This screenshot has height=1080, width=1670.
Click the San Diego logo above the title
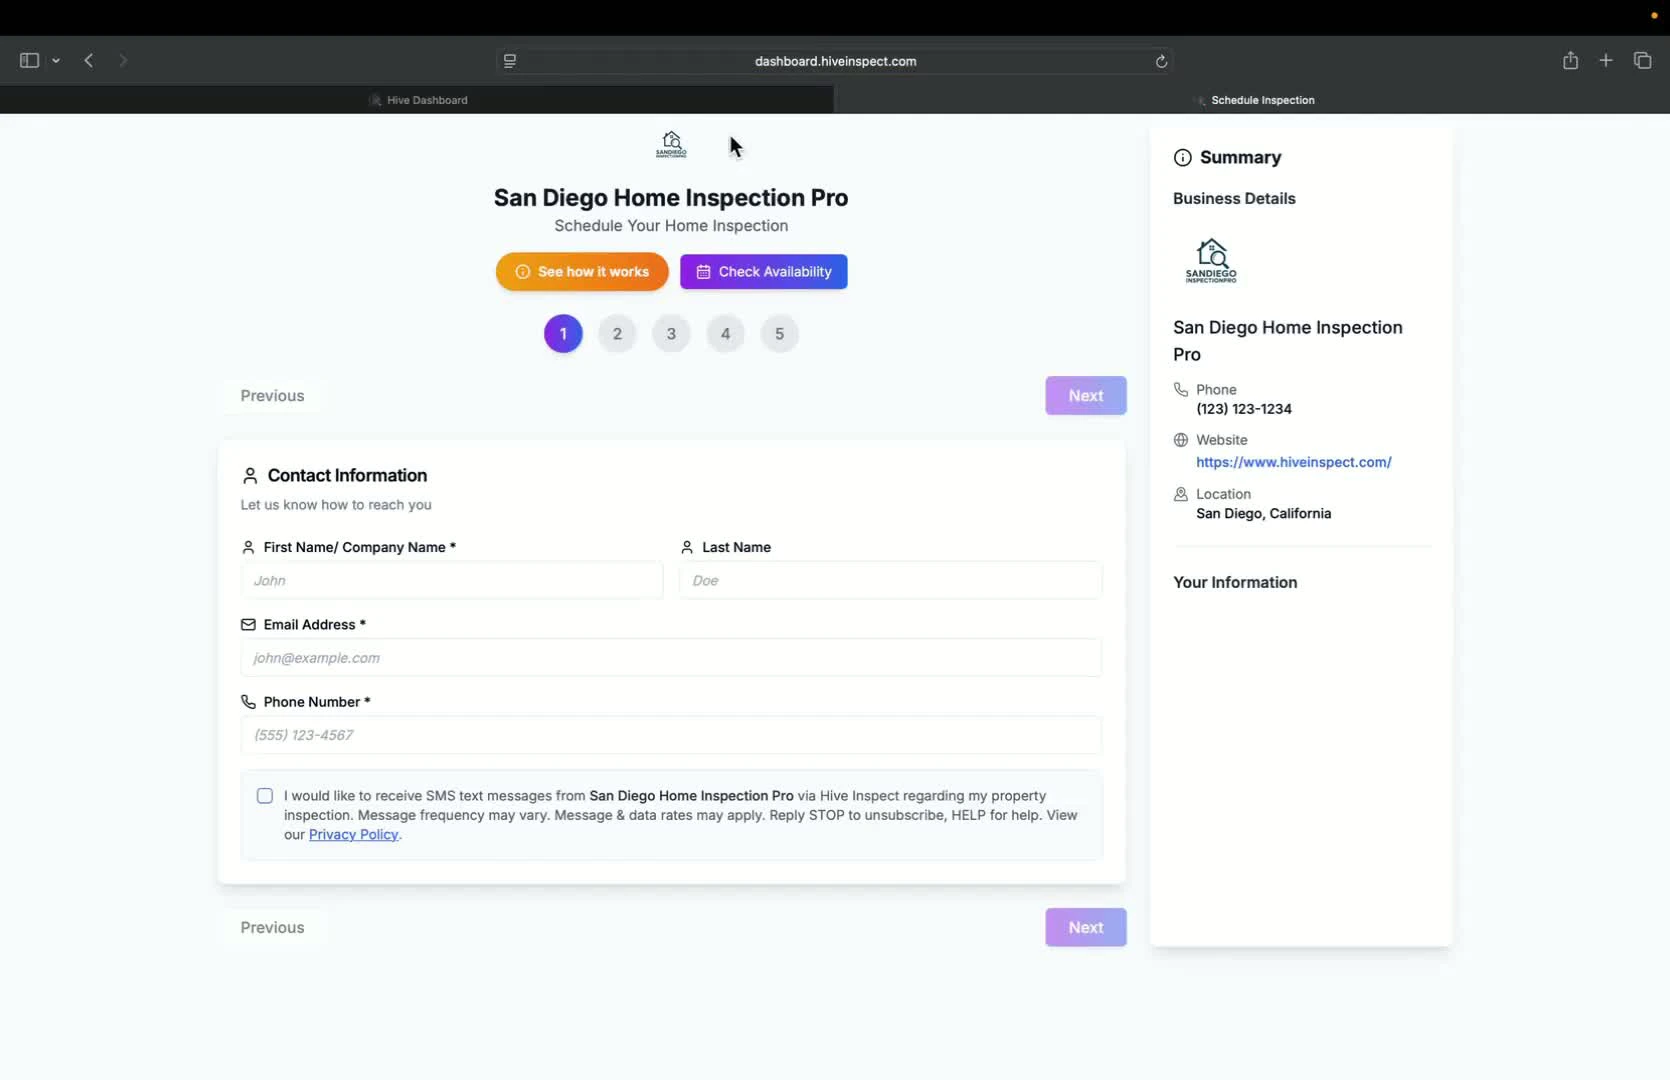coord(671,145)
